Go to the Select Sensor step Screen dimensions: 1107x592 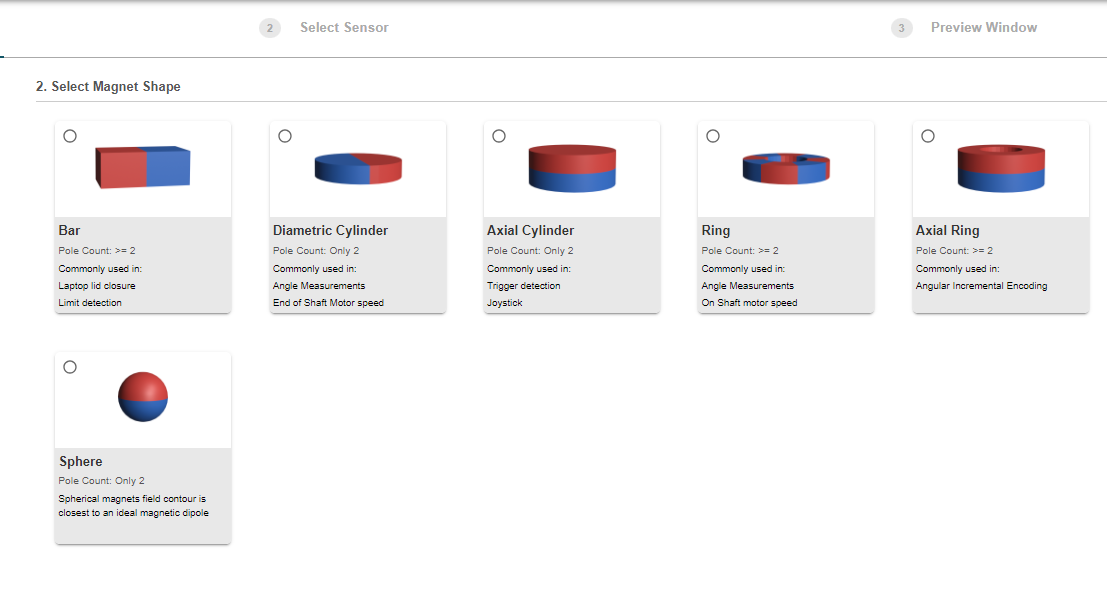[x=344, y=28]
